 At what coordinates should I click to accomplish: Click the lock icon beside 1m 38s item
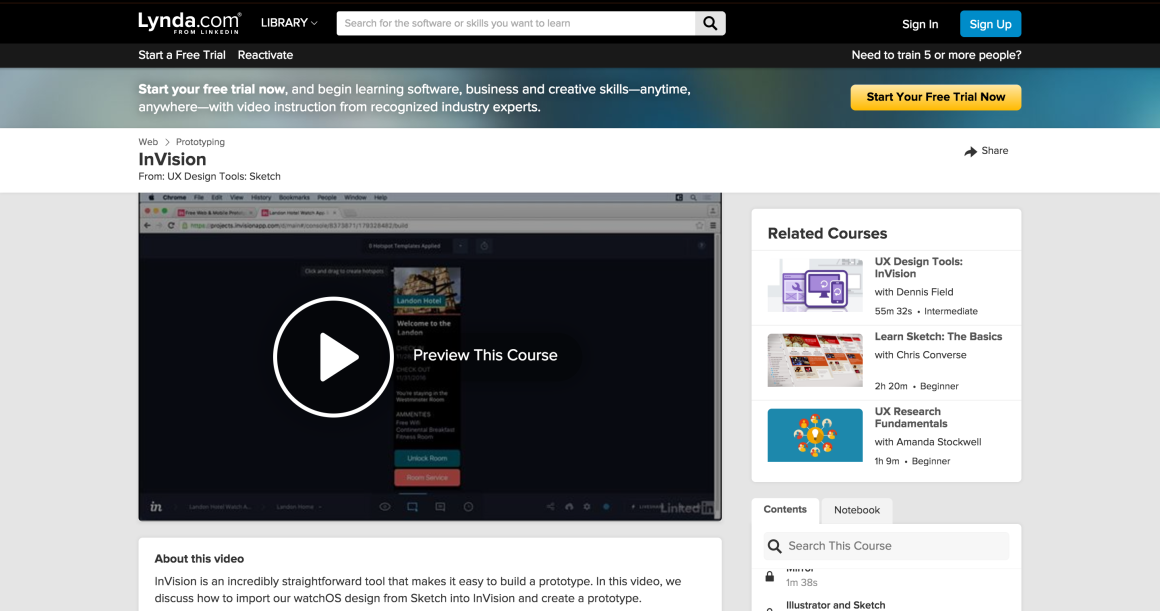pos(769,576)
